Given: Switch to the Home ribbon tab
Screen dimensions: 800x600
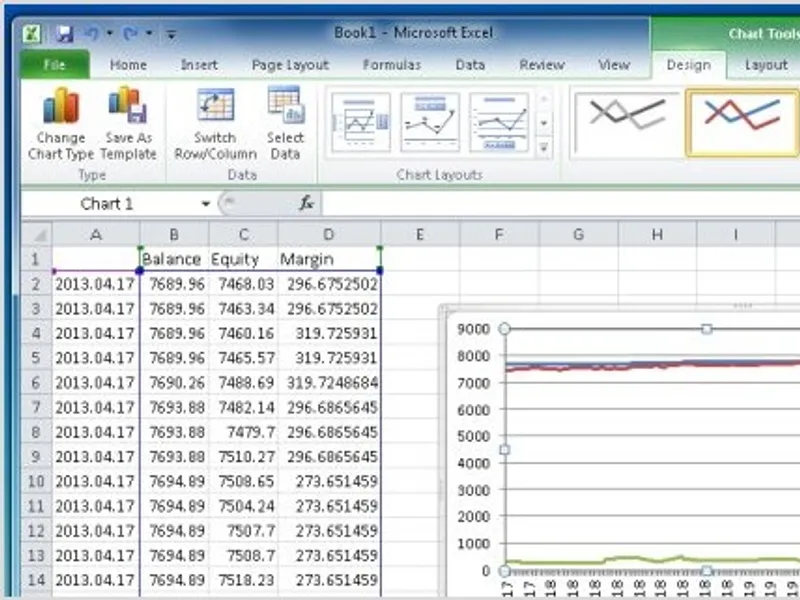Looking at the screenshot, I should tap(128, 65).
